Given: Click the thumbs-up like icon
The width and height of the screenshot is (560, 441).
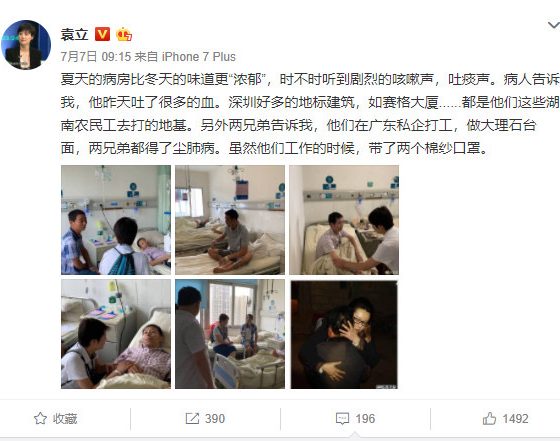Looking at the screenshot, I should tap(489, 418).
